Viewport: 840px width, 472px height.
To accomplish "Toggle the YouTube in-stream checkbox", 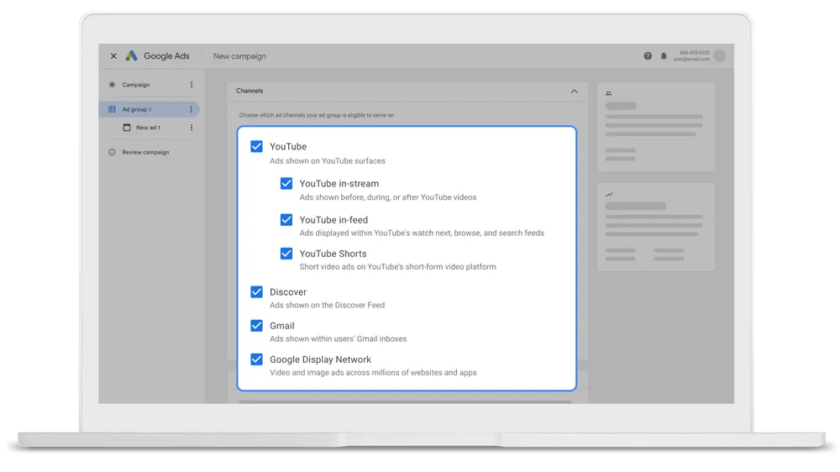I will (x=287, y=184).
